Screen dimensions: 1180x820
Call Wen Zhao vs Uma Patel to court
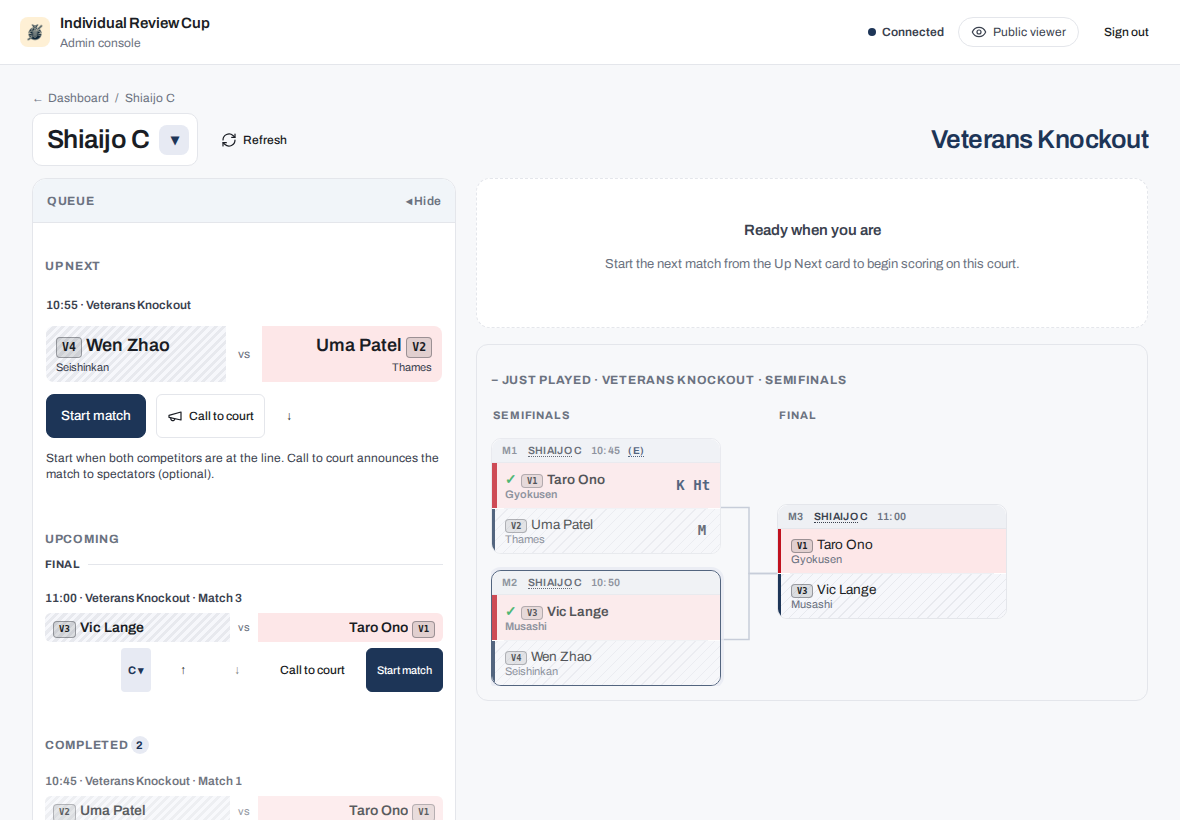[x=211, y=416]
